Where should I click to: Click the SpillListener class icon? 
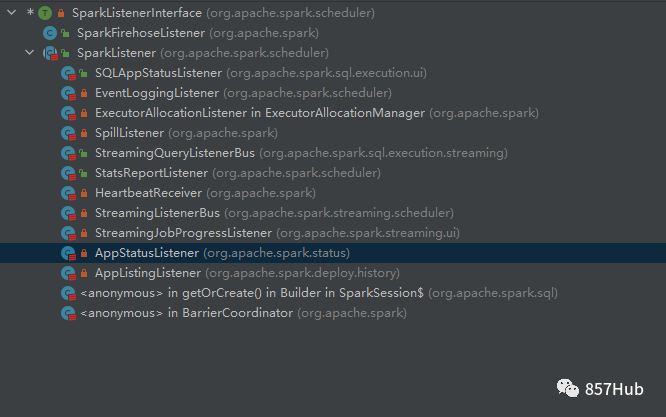tap(68, 133)
